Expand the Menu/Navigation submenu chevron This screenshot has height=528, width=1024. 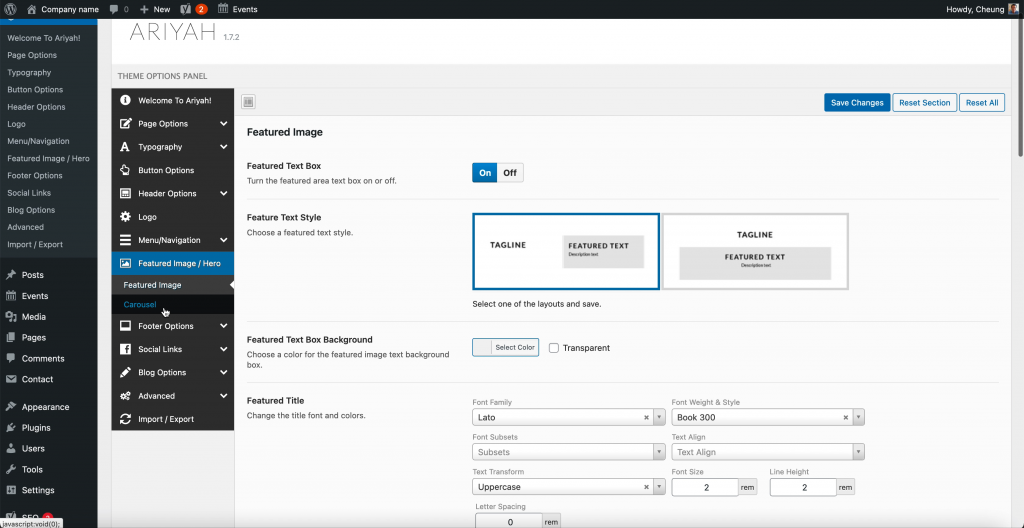click(x=223, y=240)
